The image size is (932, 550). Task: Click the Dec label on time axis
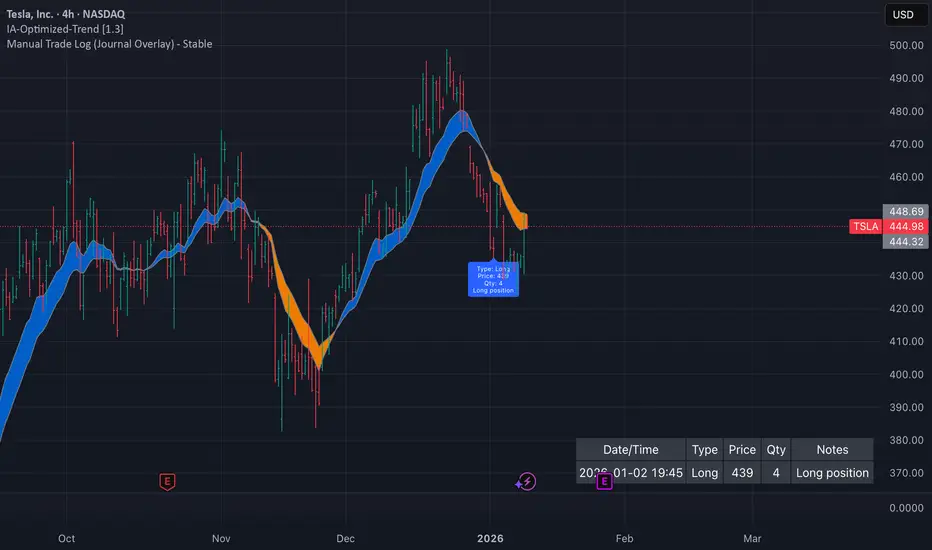click(345, 538)
